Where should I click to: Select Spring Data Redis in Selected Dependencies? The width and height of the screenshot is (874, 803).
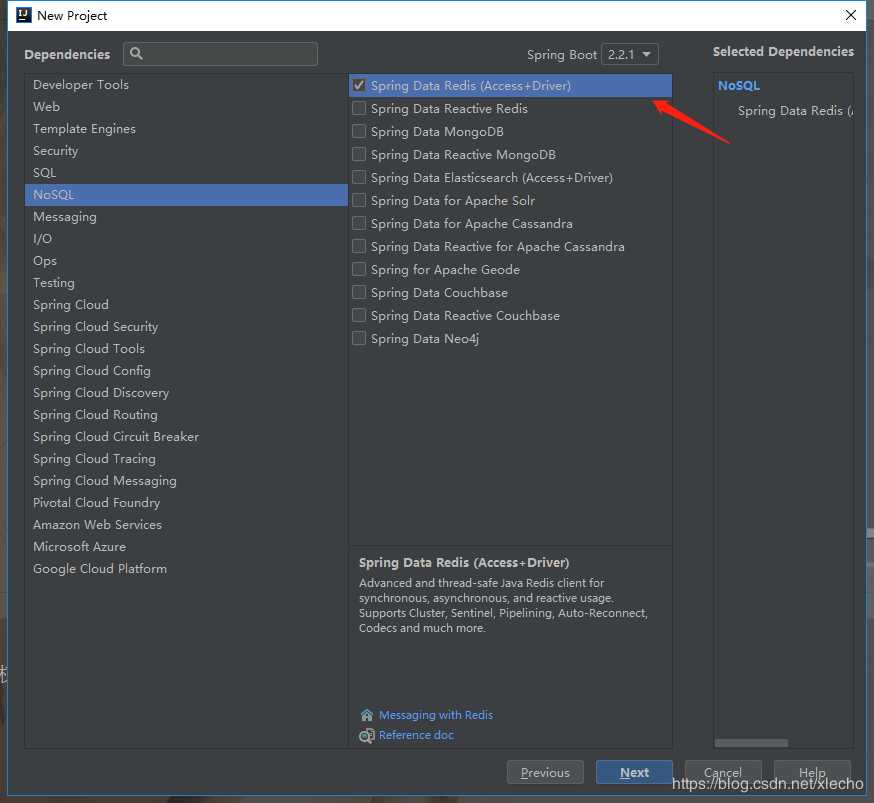point(795,111)
